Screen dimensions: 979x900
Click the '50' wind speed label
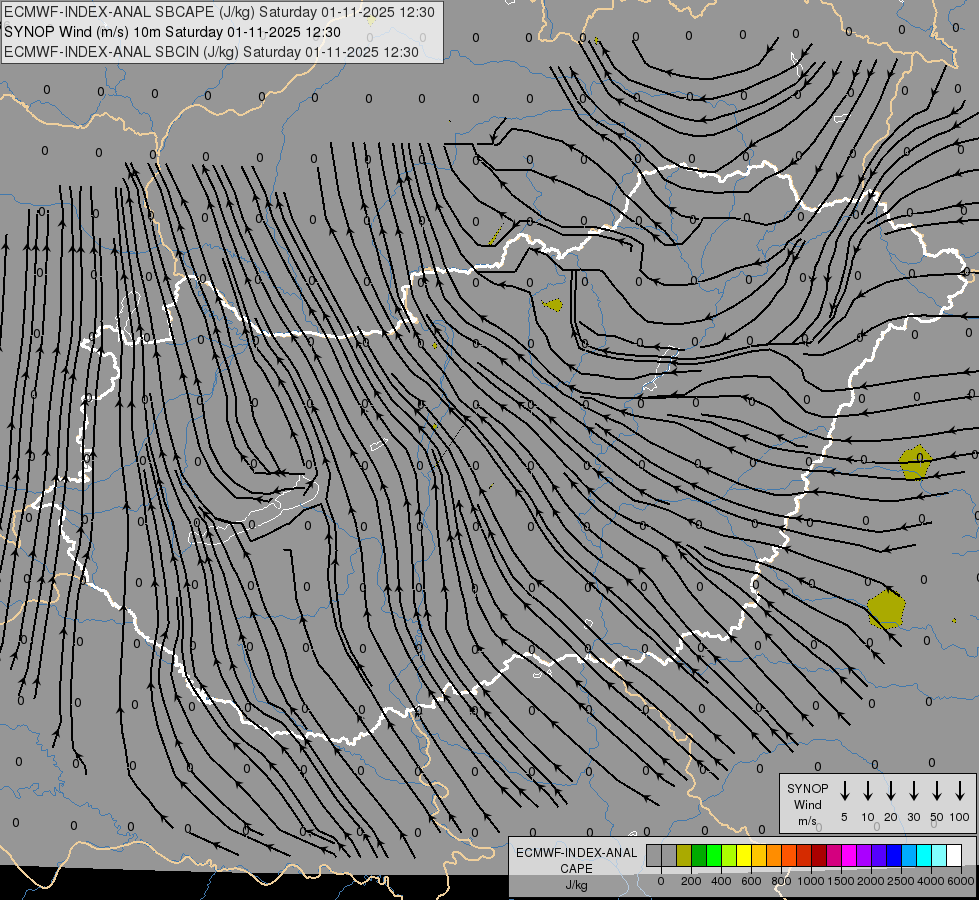937,817
